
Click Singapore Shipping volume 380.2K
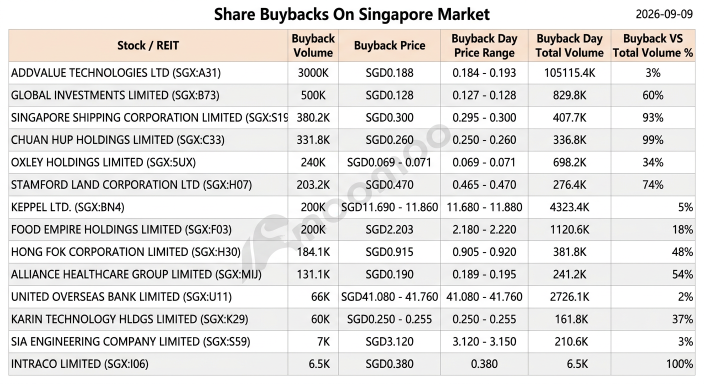coord(313,118)
